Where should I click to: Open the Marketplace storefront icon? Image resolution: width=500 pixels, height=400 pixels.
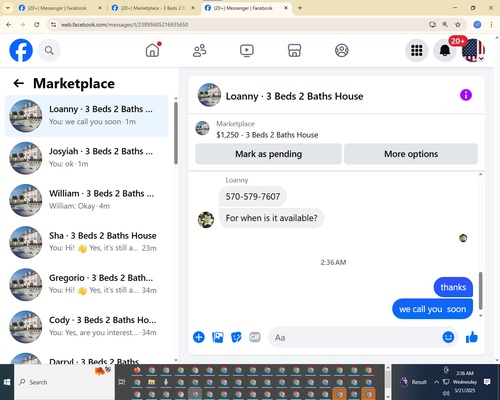coord(294,51)
